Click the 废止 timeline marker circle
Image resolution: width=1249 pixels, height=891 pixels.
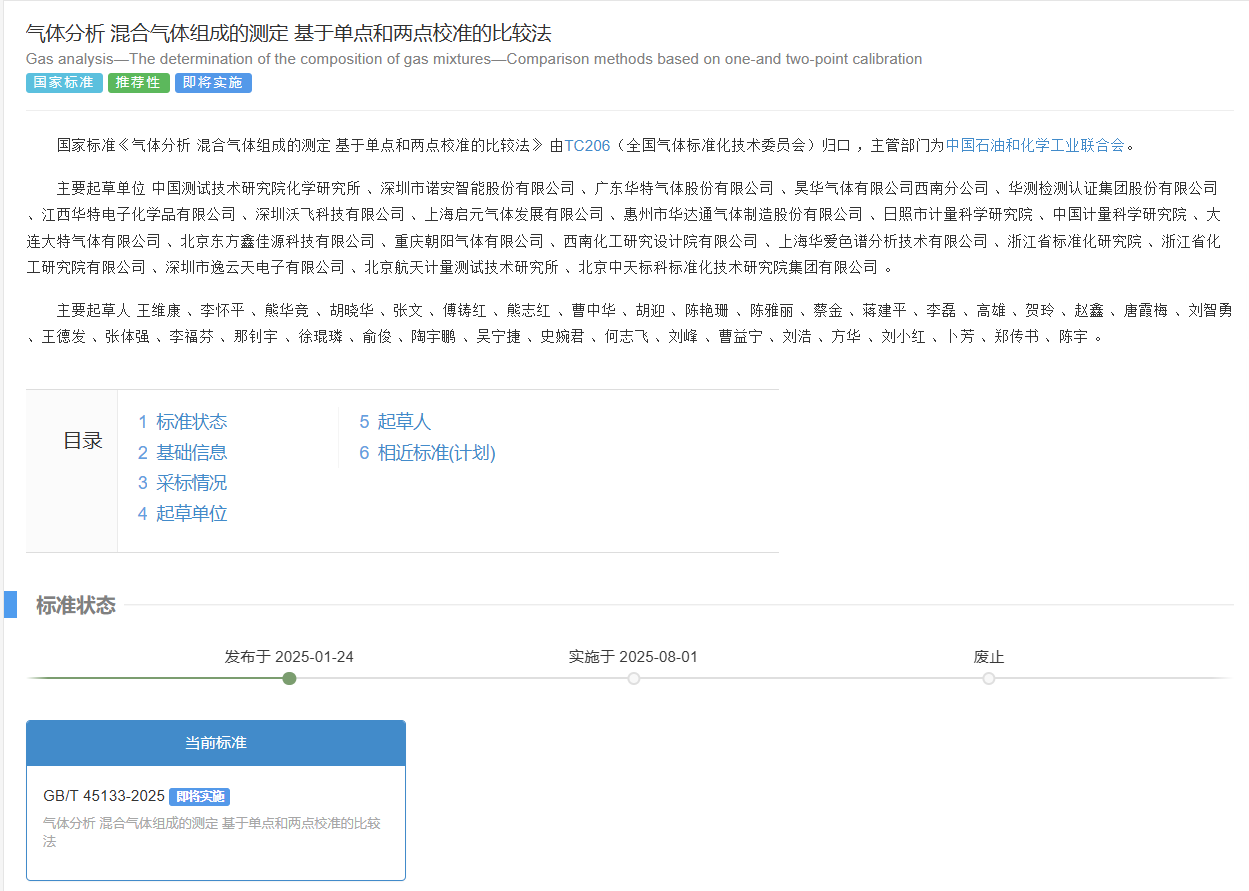[988, 679]
